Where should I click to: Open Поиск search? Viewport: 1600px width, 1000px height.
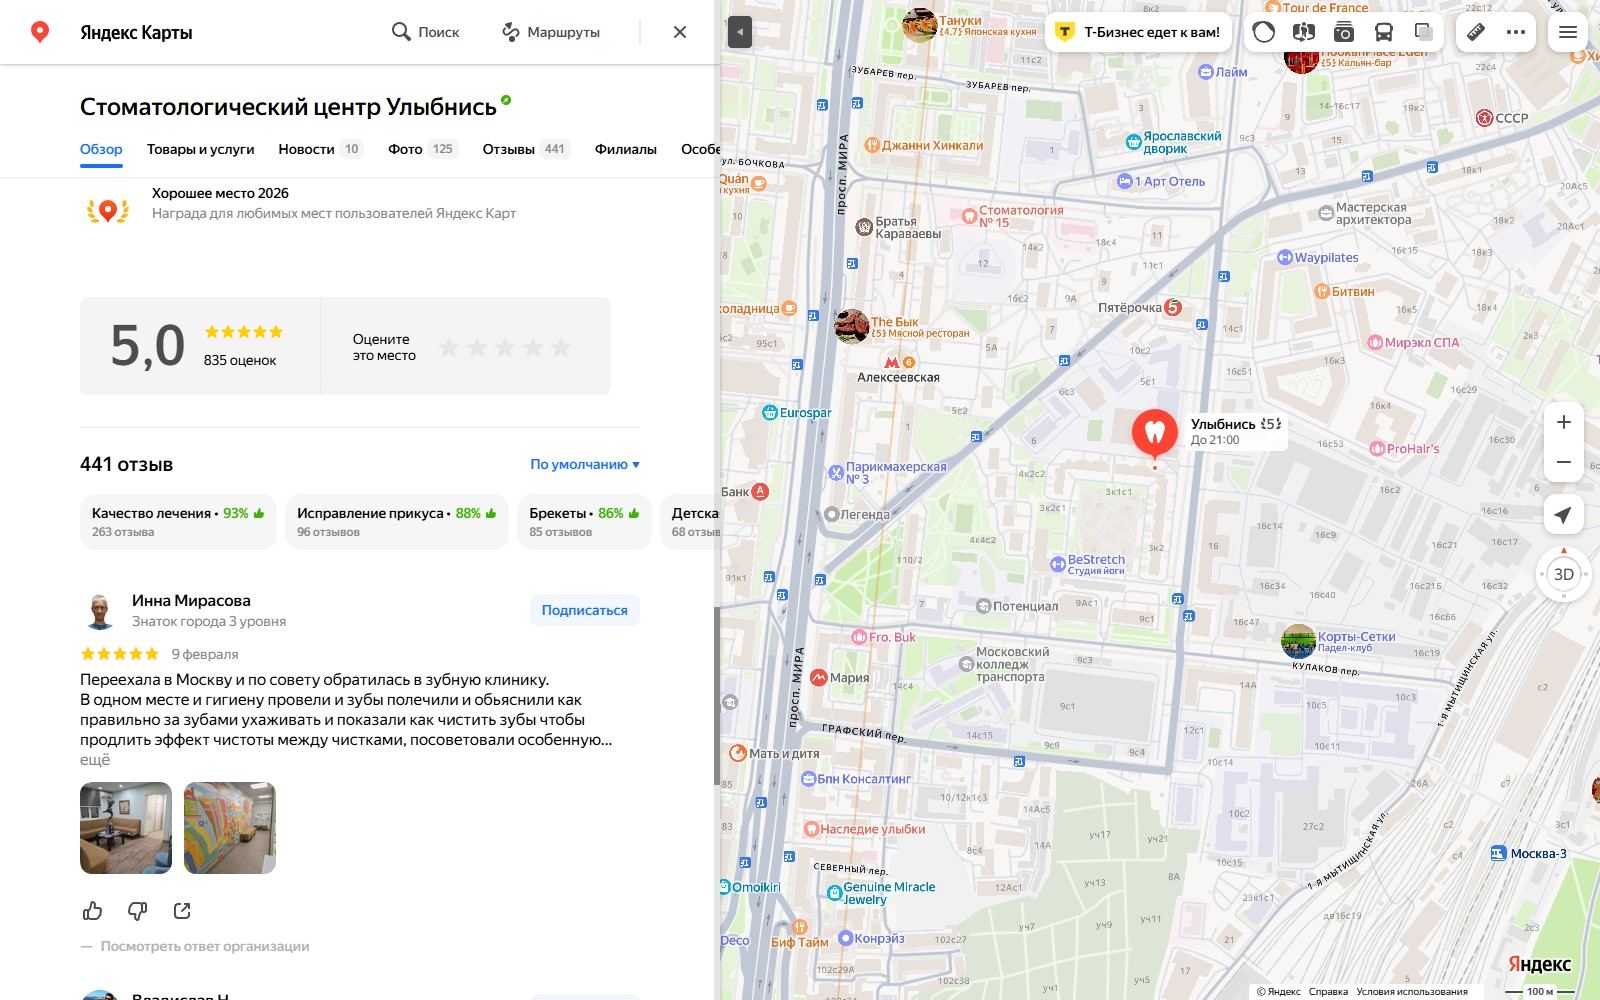pos(425,32)
